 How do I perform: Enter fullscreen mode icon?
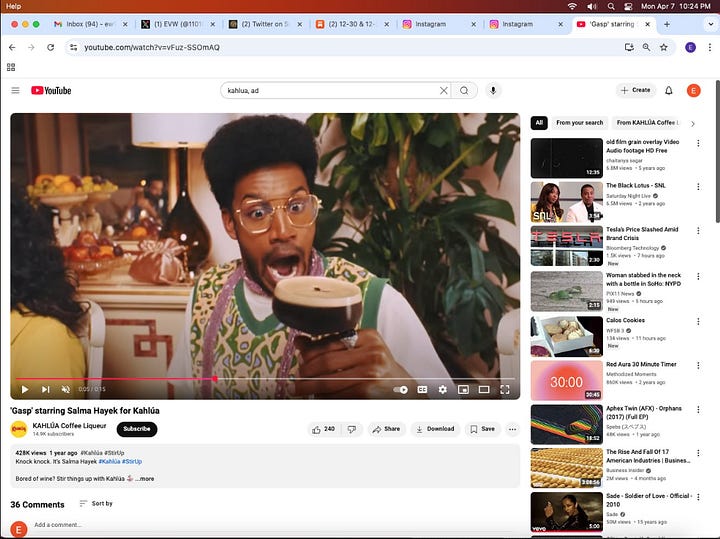click(505, 389)
